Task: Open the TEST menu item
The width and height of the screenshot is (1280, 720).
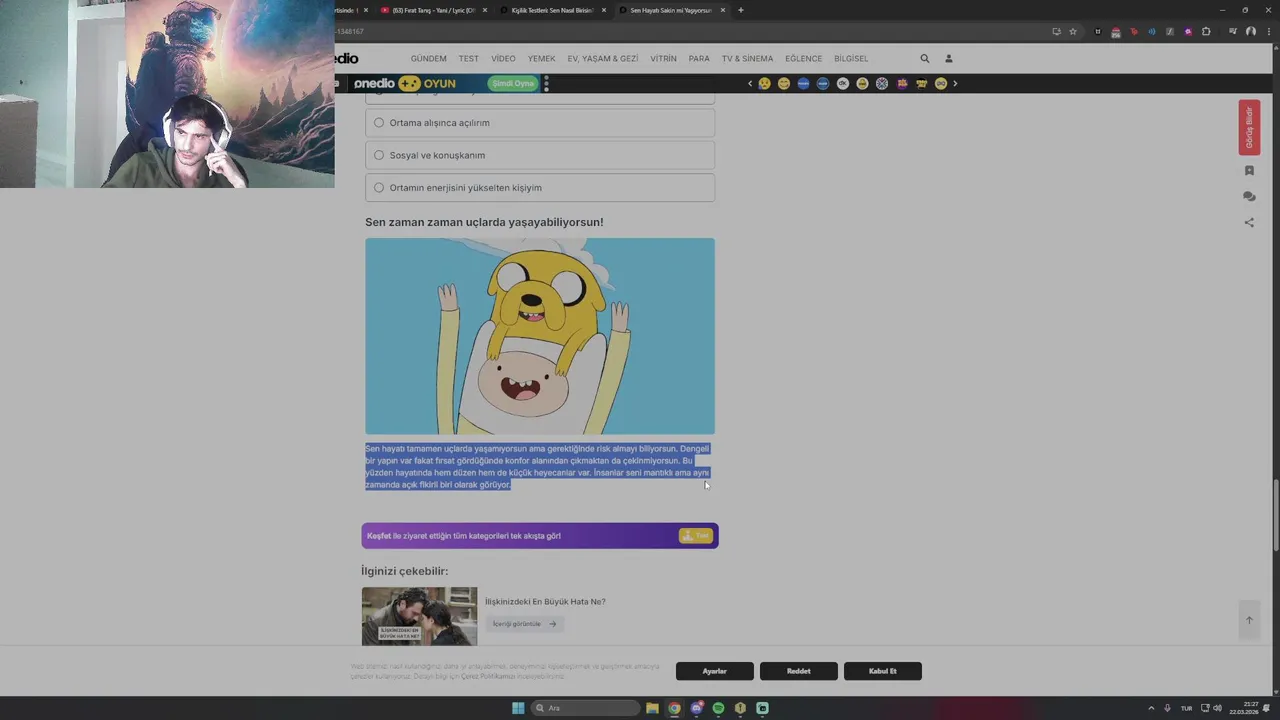Action: pos(469,59)
